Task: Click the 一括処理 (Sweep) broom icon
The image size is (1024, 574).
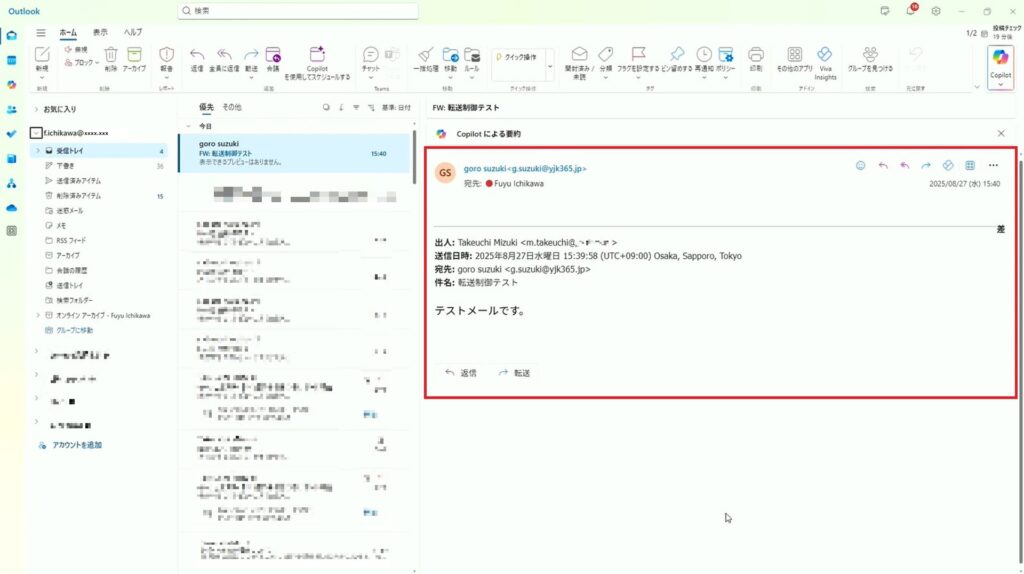Action: tap(425, 56)
